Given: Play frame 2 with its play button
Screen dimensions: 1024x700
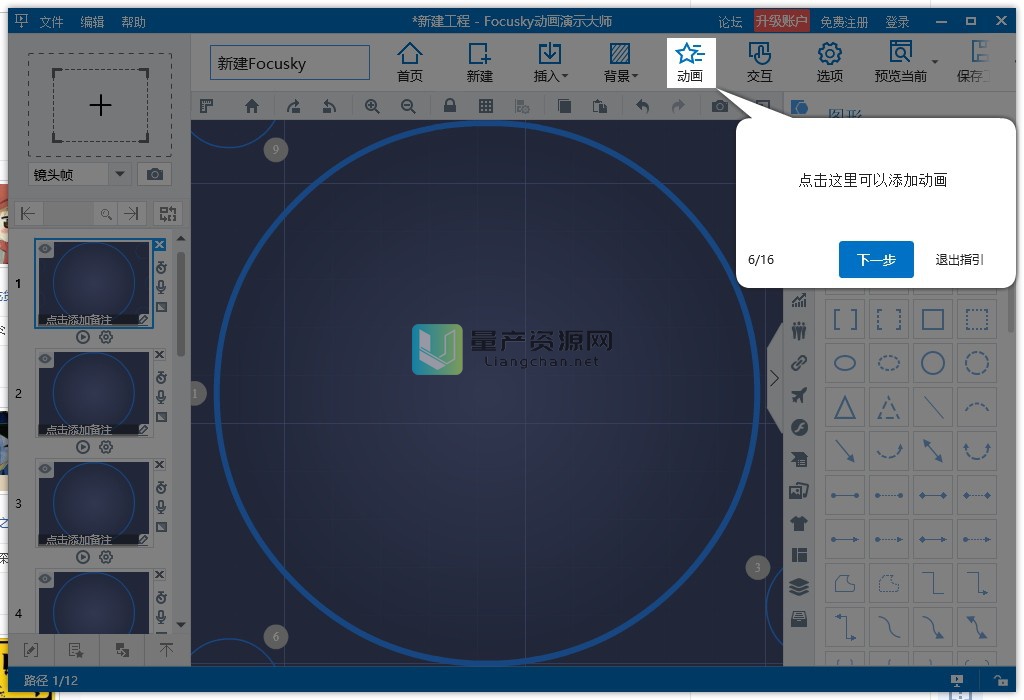Looking at the screenshot, I should (82, 447).
